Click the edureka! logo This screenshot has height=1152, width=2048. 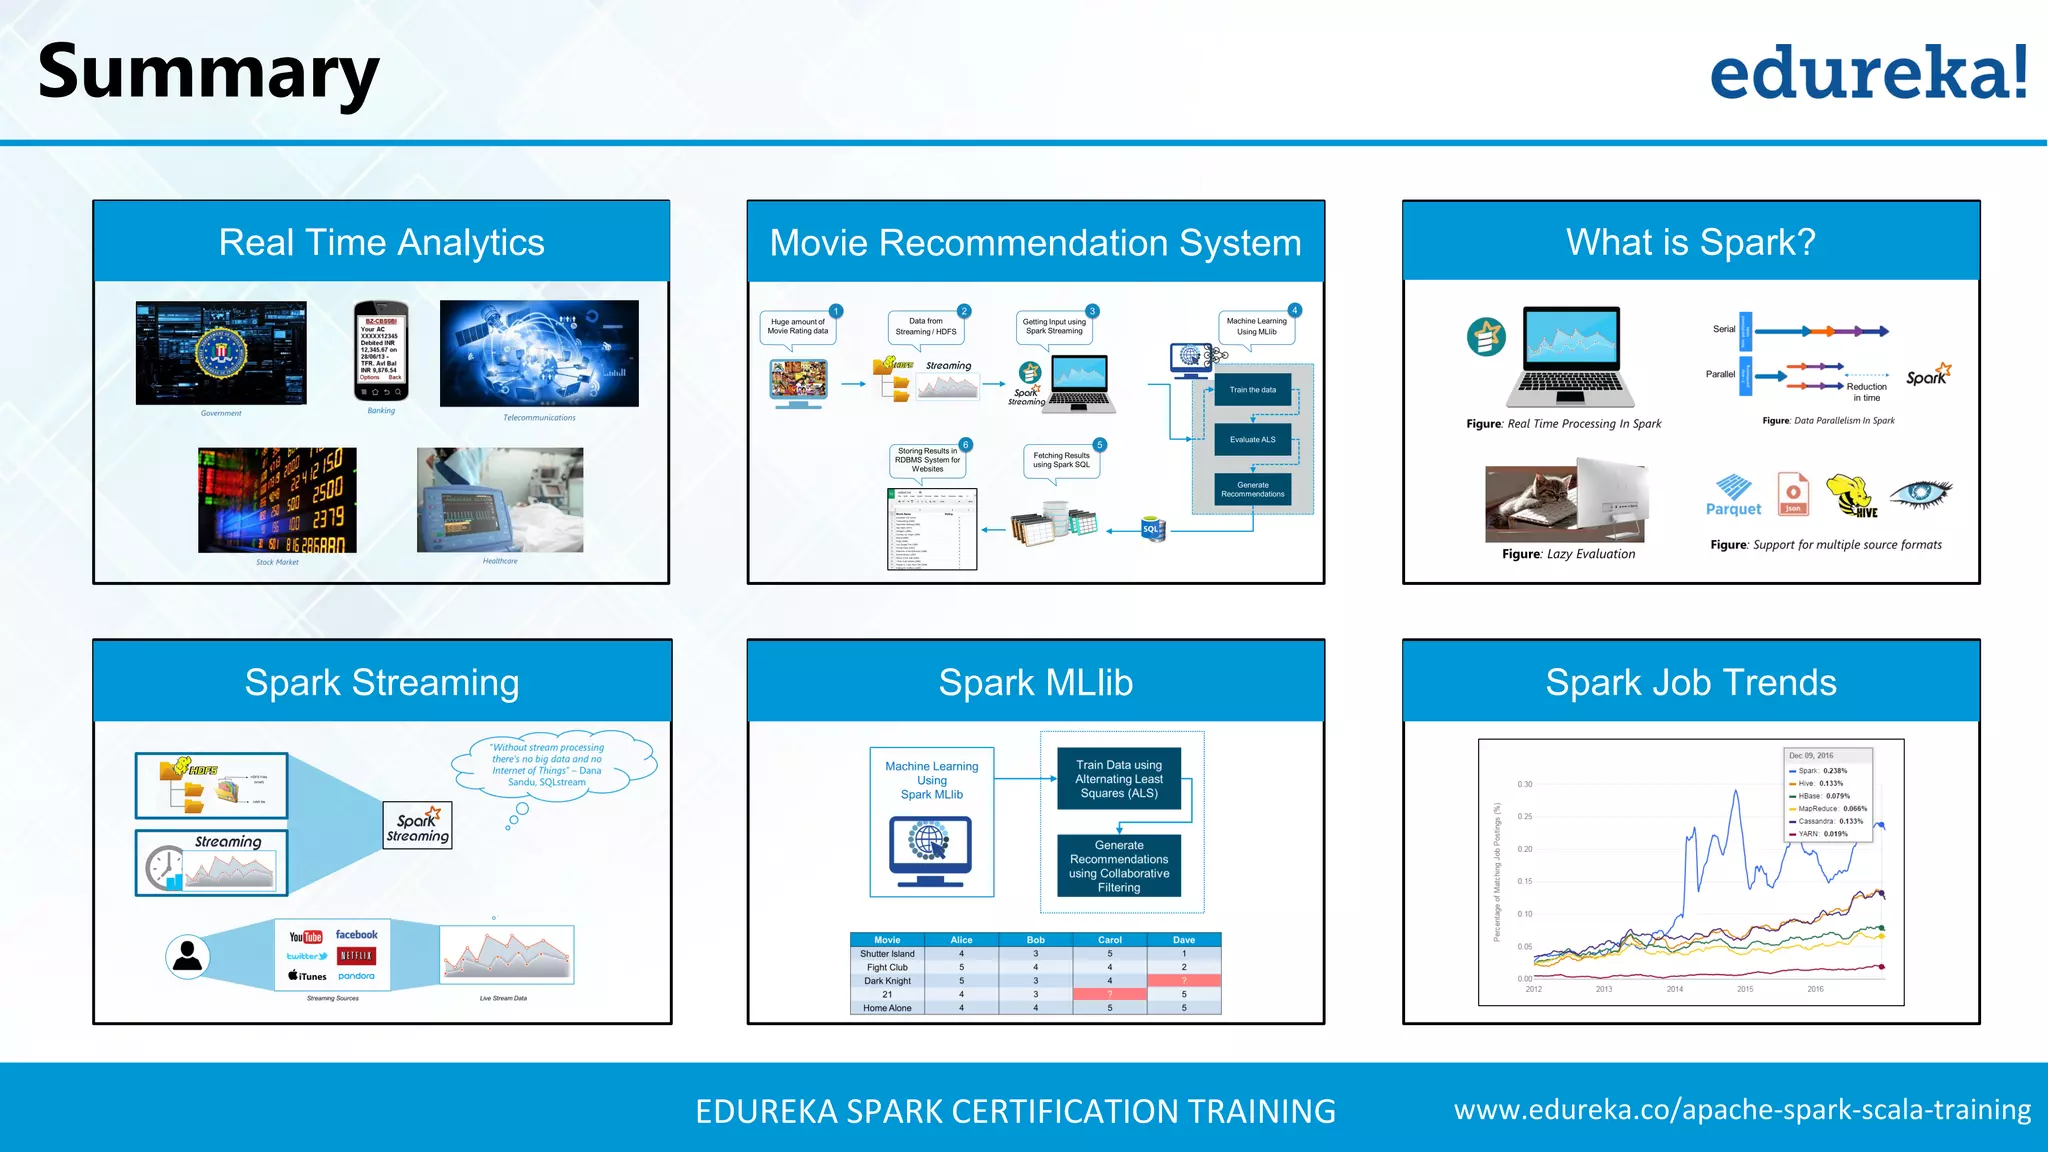point(1868,72)
